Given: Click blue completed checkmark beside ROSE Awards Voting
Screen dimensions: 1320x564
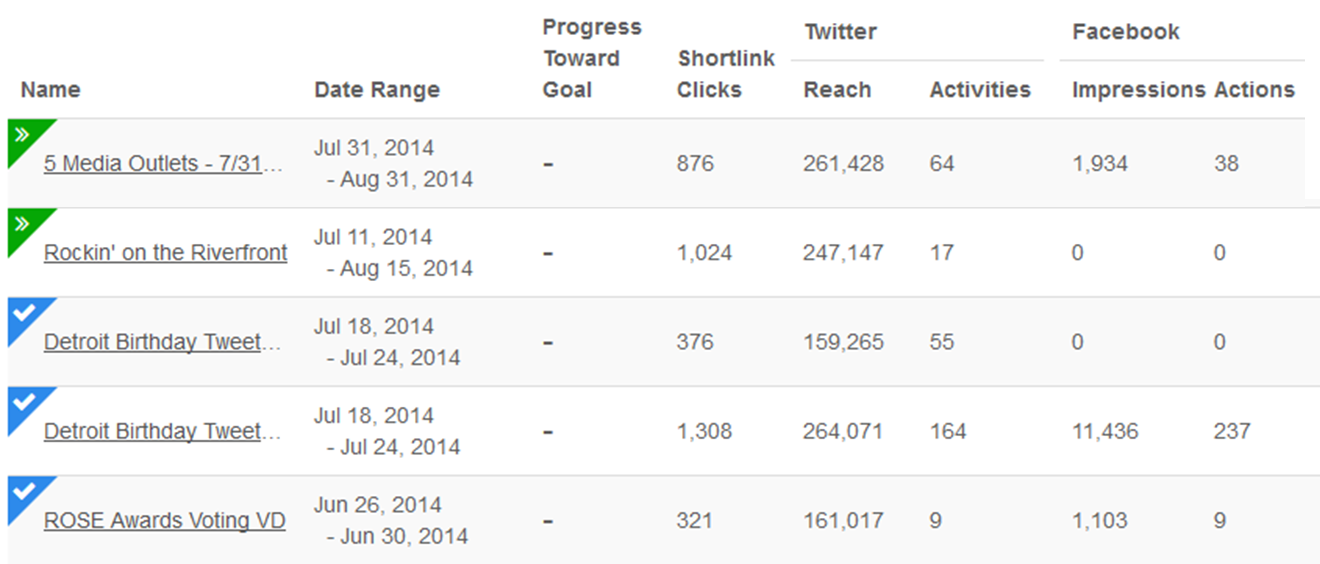Looking at the screenshot, I should 24,492.
